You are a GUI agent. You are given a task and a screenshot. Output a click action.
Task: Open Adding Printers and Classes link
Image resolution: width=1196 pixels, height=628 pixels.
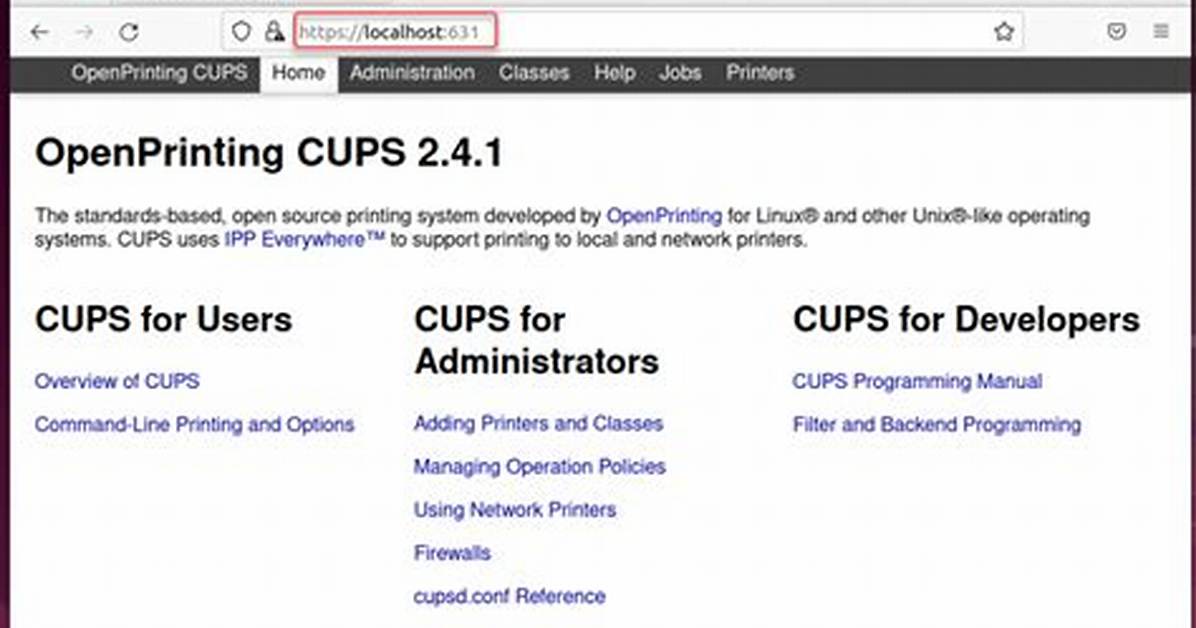[539, 423]
